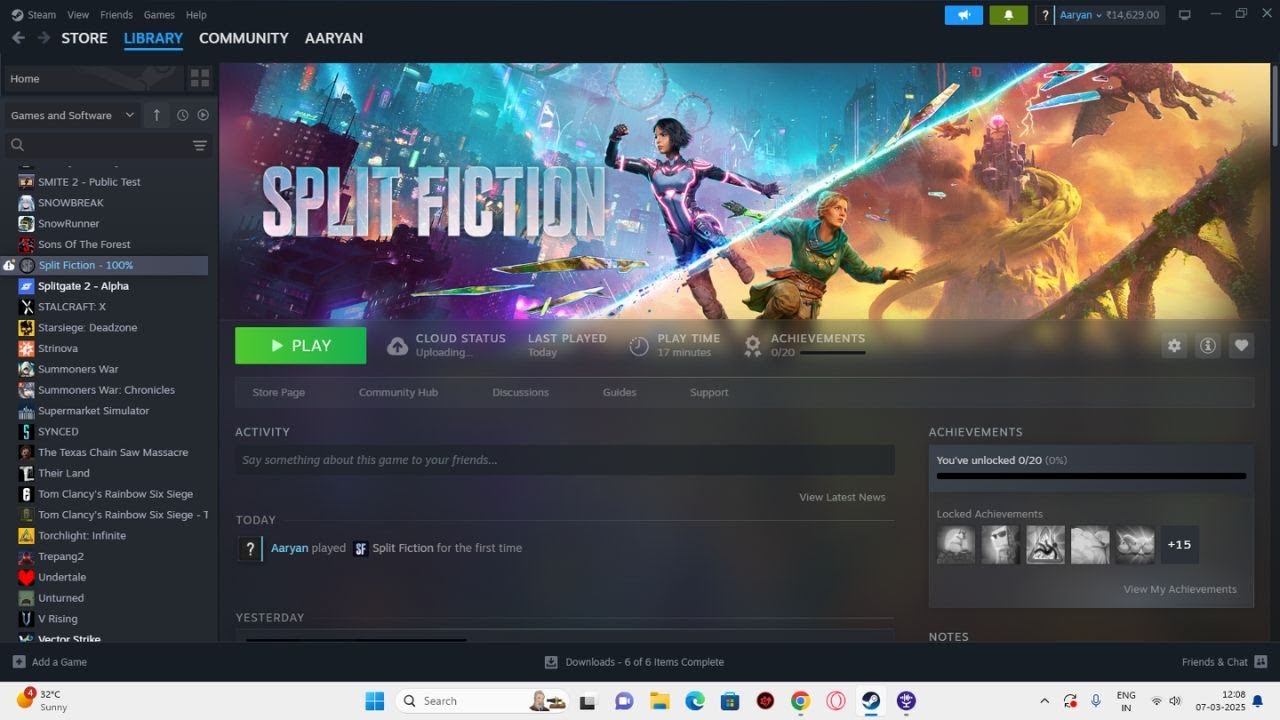This screenshot has height=720, width=1280.
Task: Switch to the STORE tab
Action: pos(84,38)
